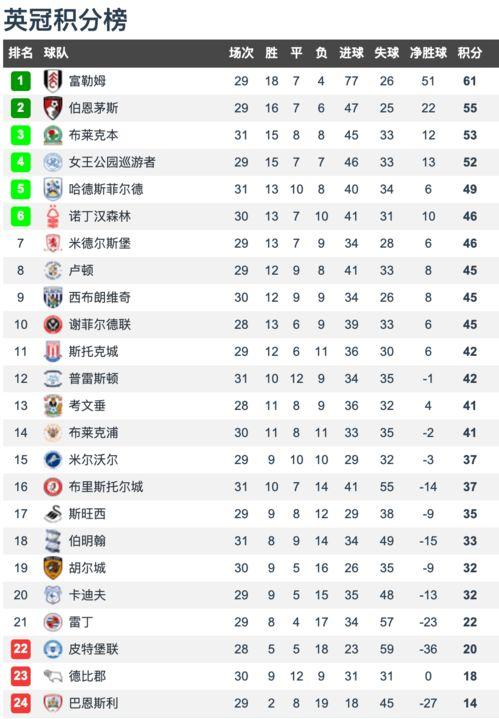Click the Fulham club crest icon

tap(53, 81)
